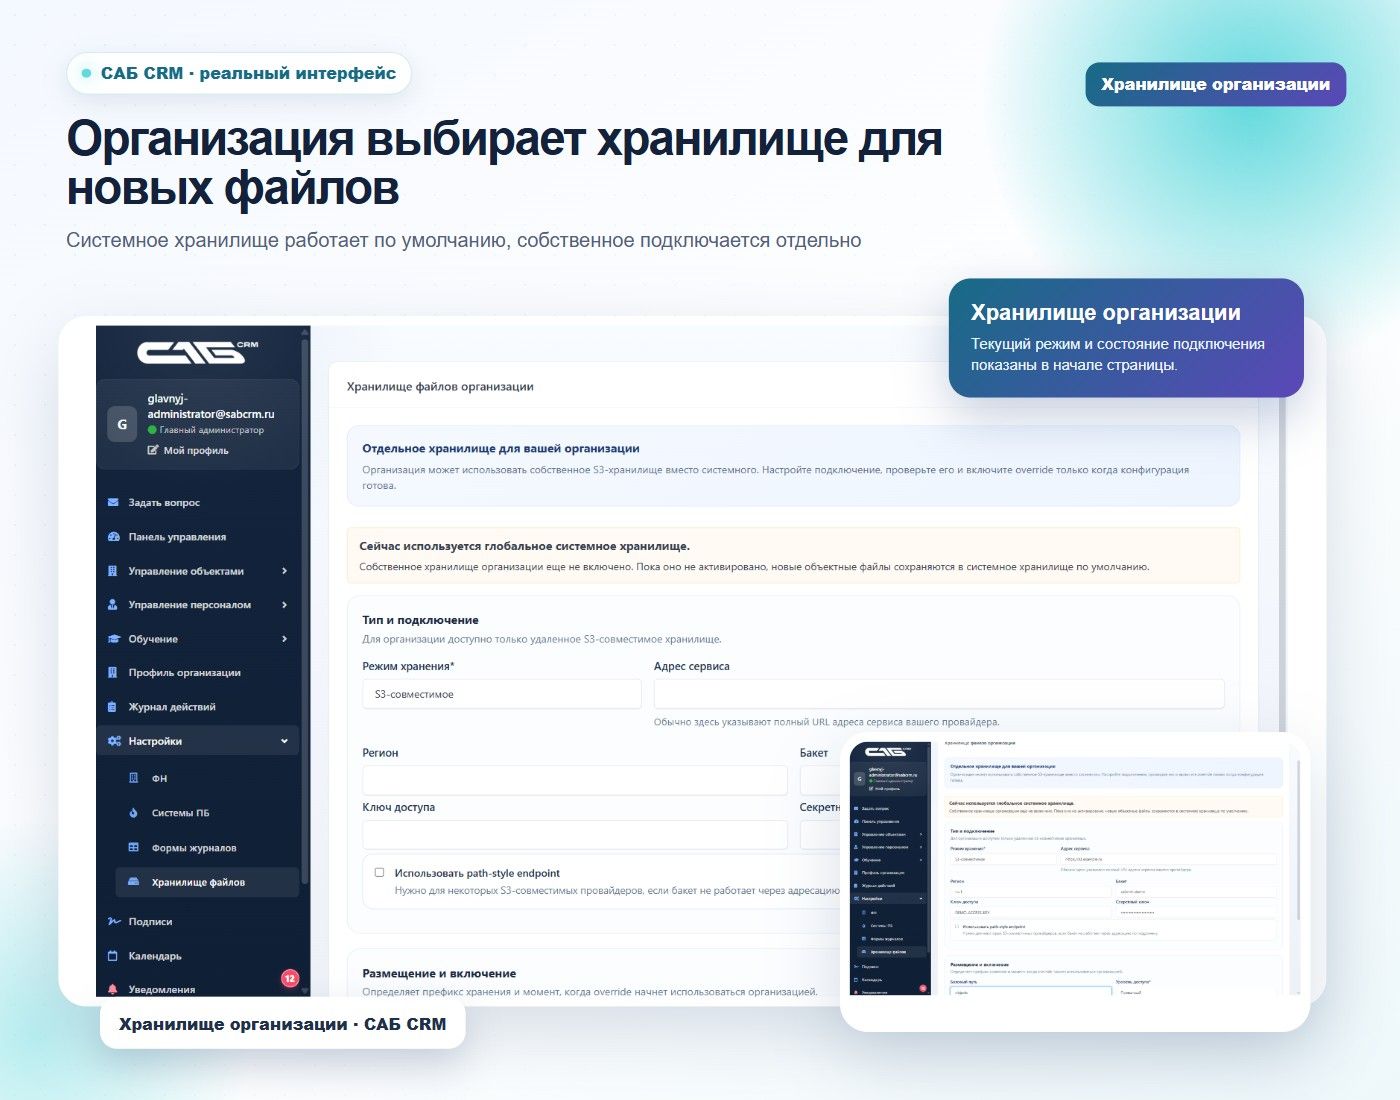Click the Мой профиль edit icon

(153, 450)
